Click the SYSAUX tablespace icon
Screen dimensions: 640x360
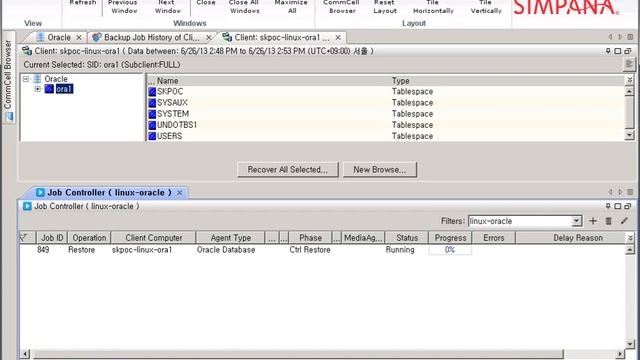[x=152, y=102]
